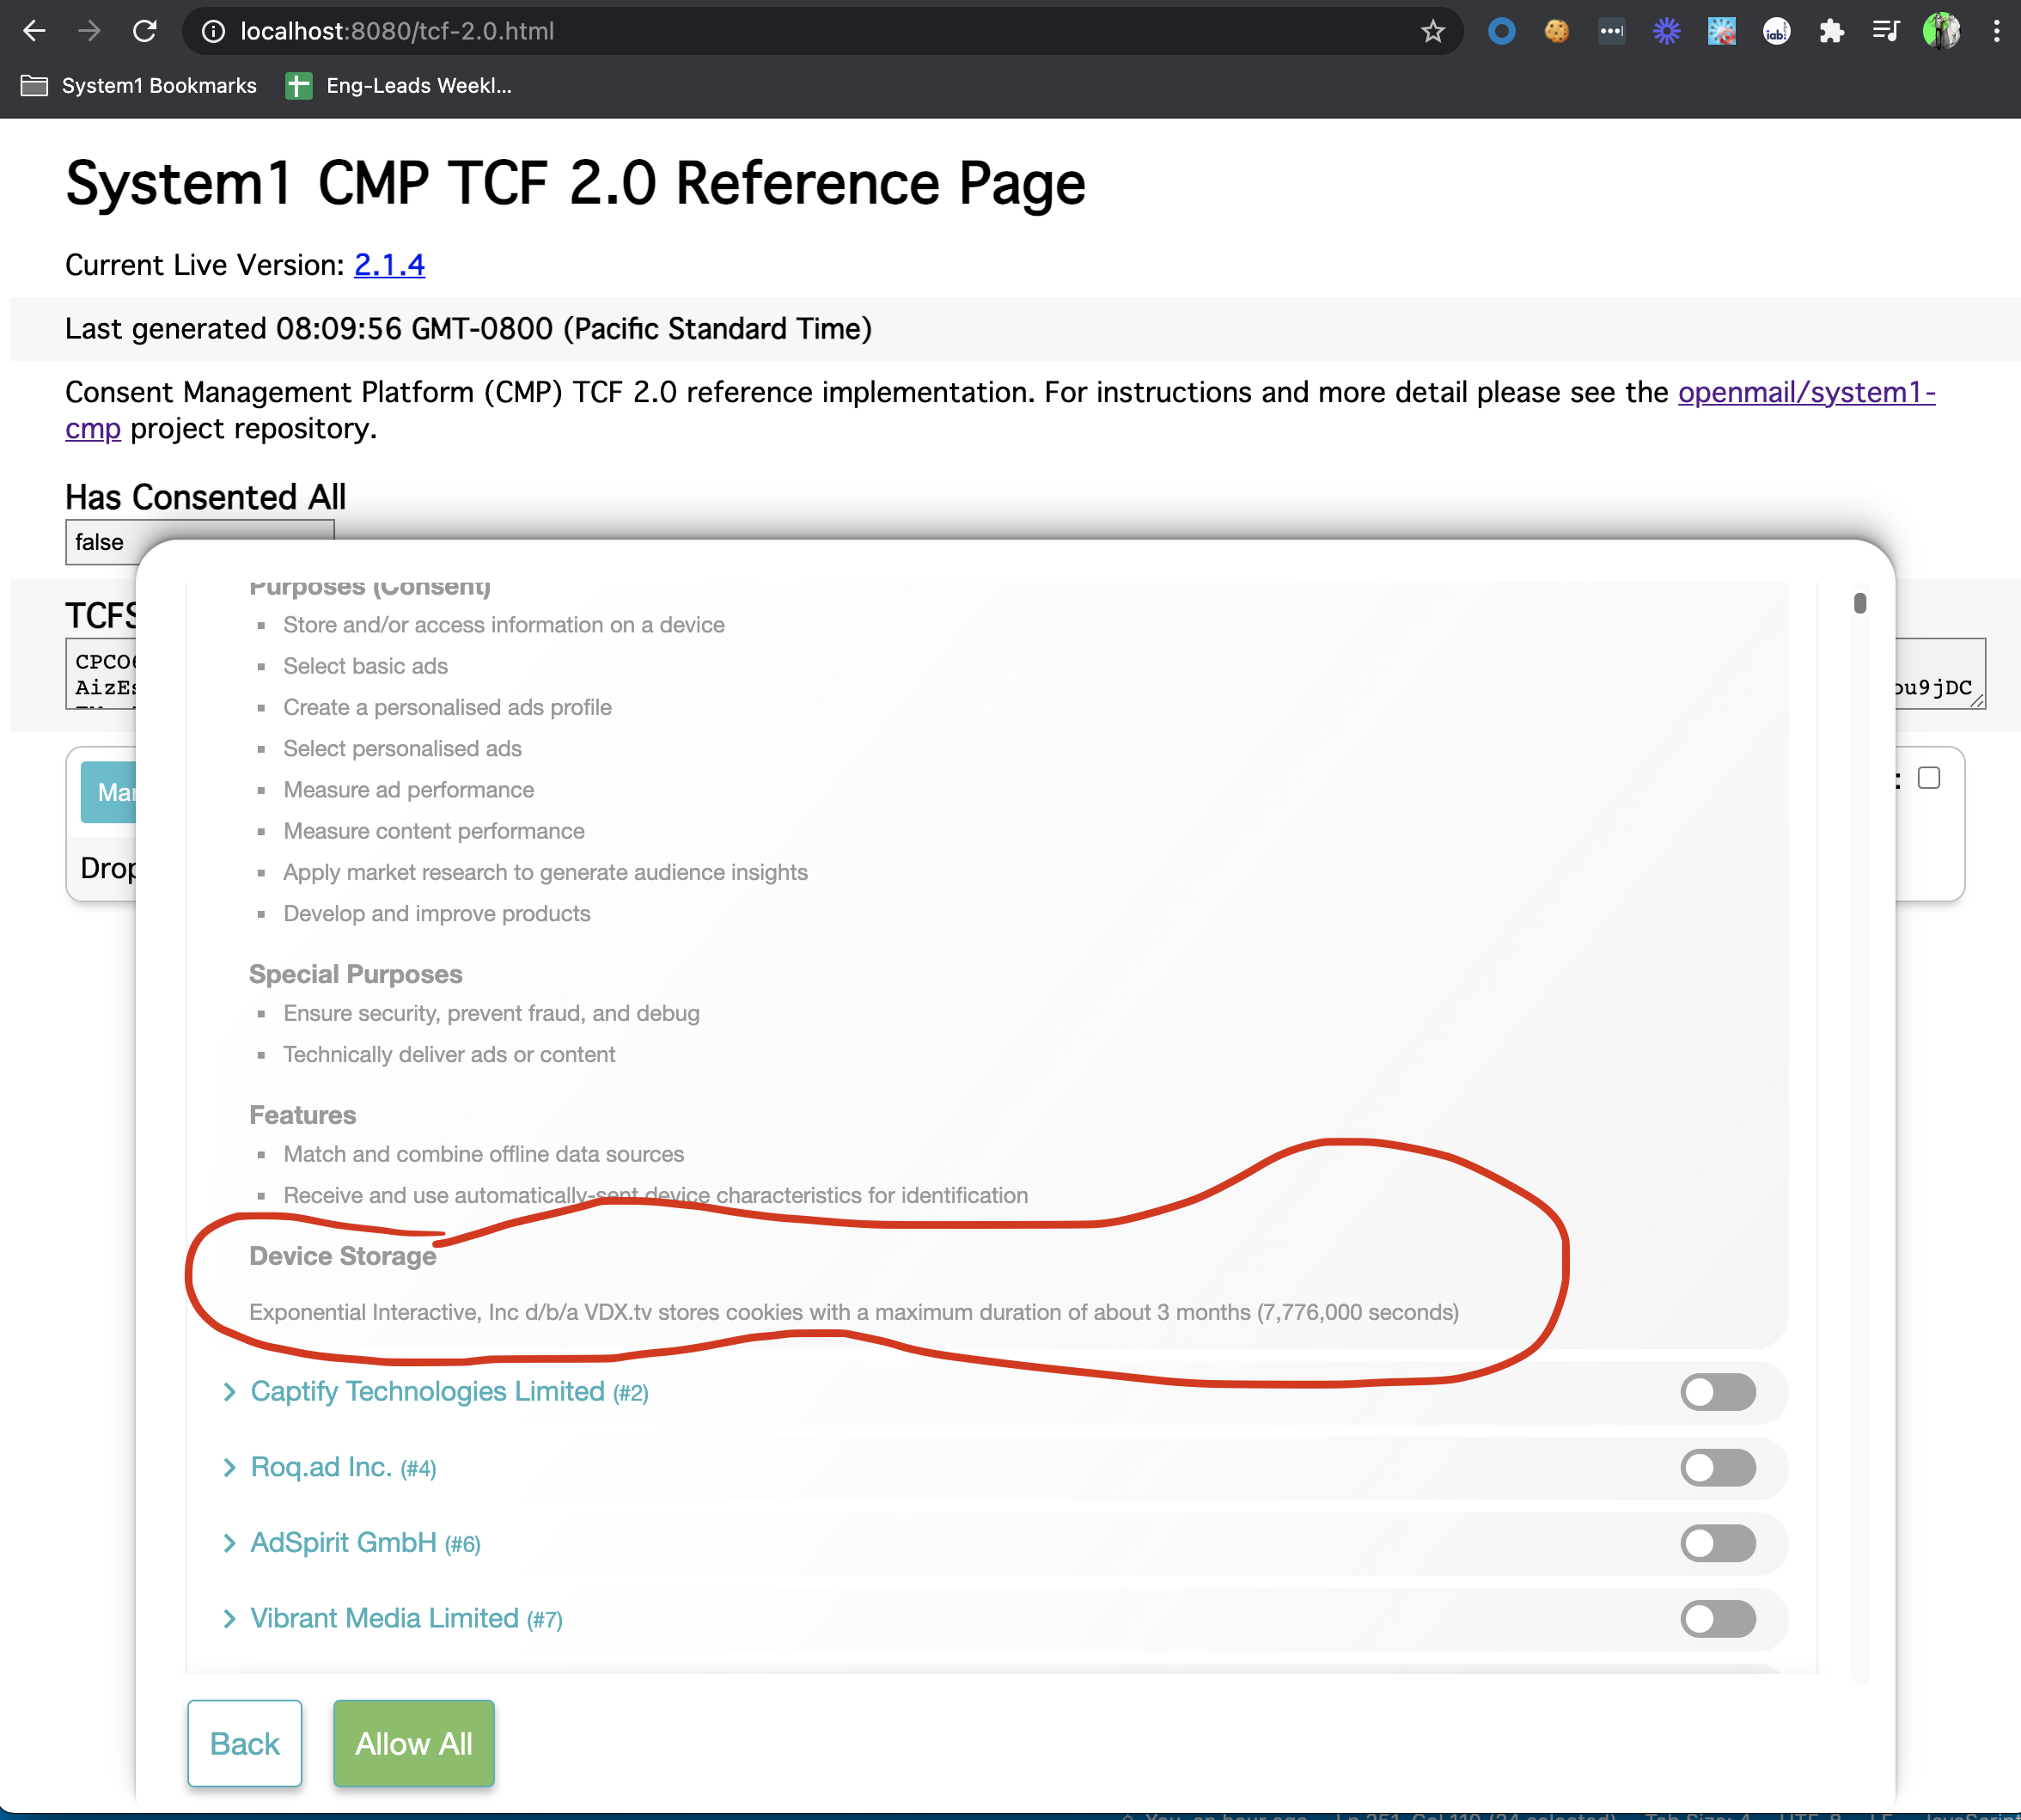Expand Captify Technologies Limited vendor details
This screenshot has height=1820, width=2021.
[229, 1392]
